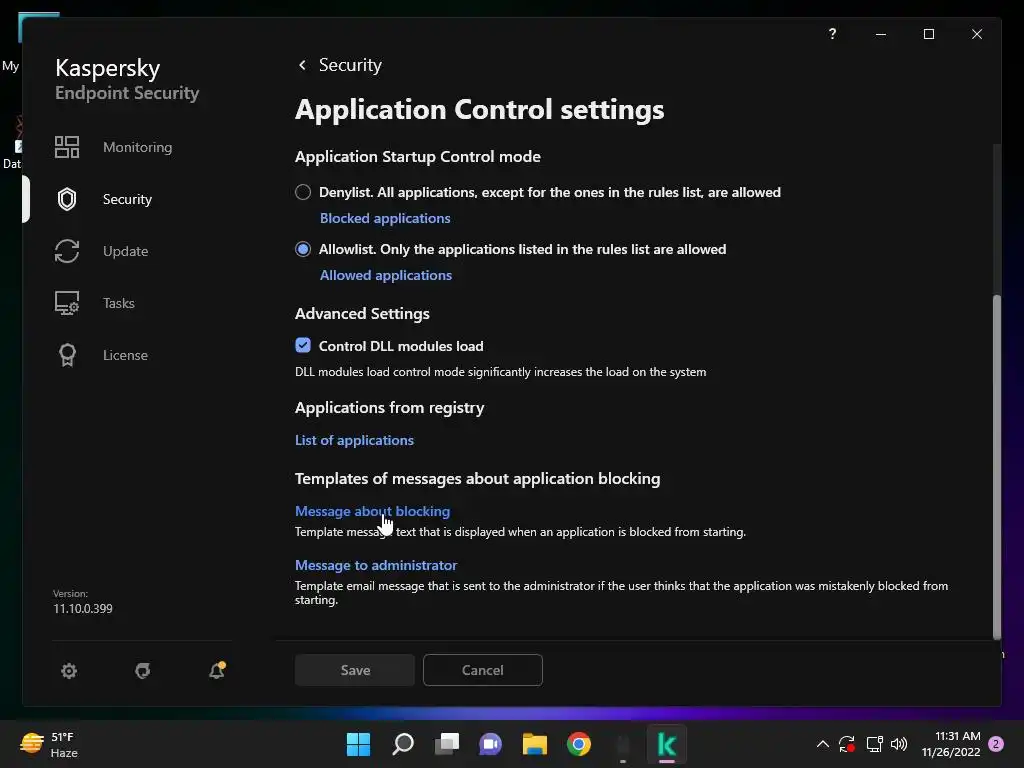
Task: Open the Allowed applications link
Action: click(x=386, y=275)
